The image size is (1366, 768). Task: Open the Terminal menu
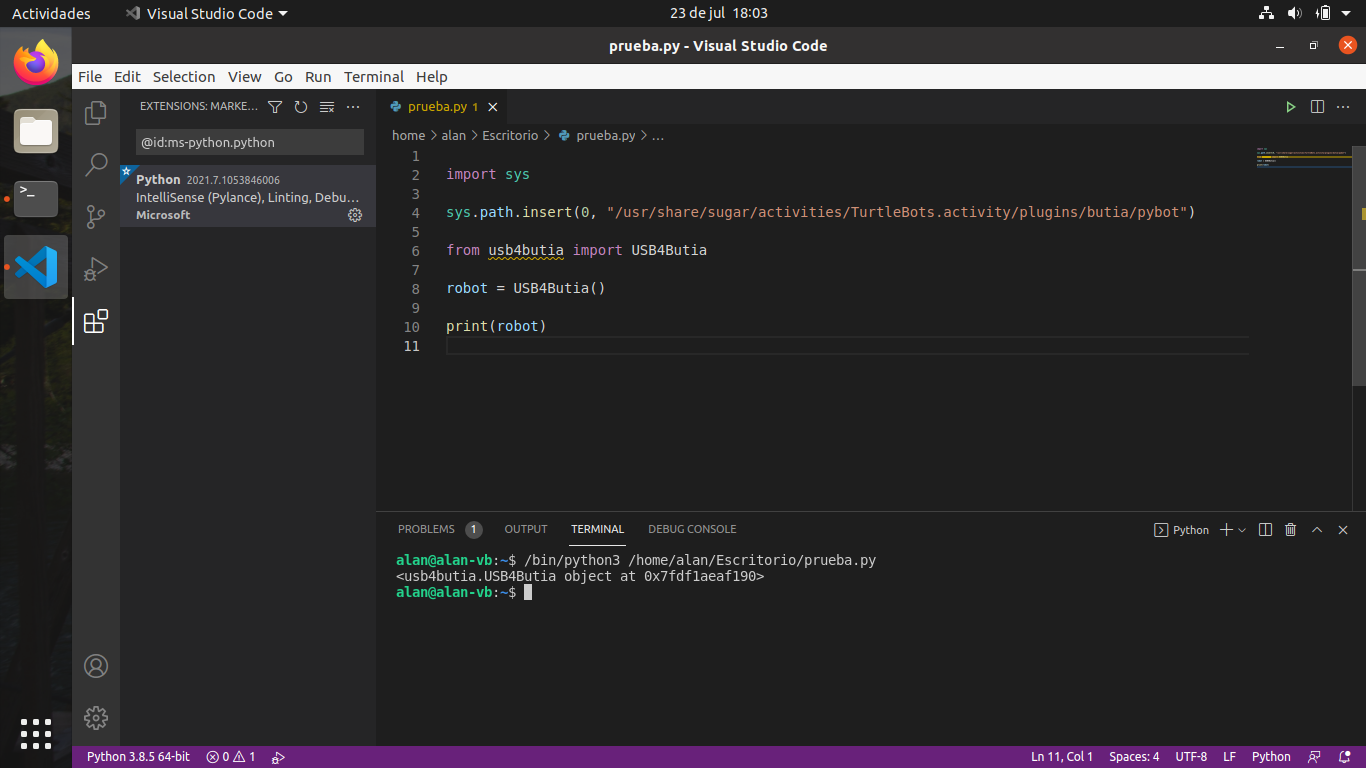374,77
